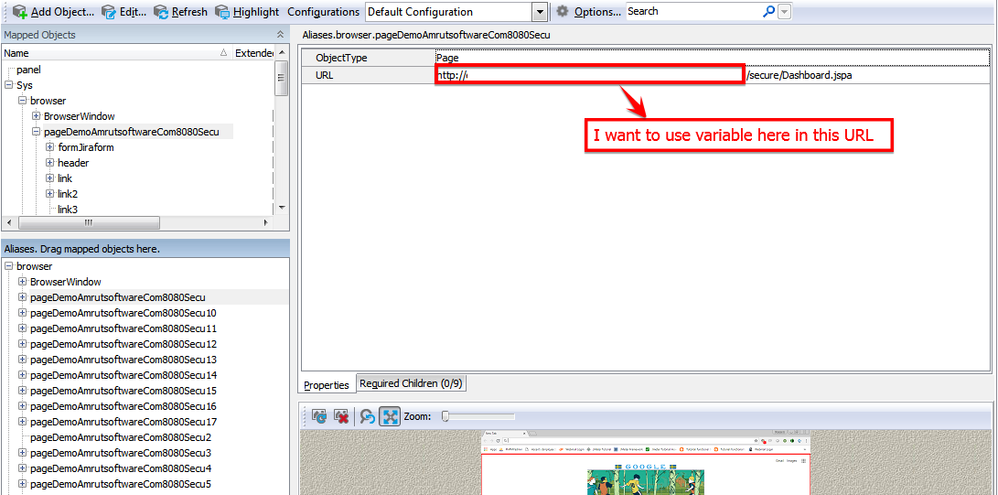Click the Refresh toolbar button
The width and height of the screenshot is (998, 495).
tap(181, 11)
